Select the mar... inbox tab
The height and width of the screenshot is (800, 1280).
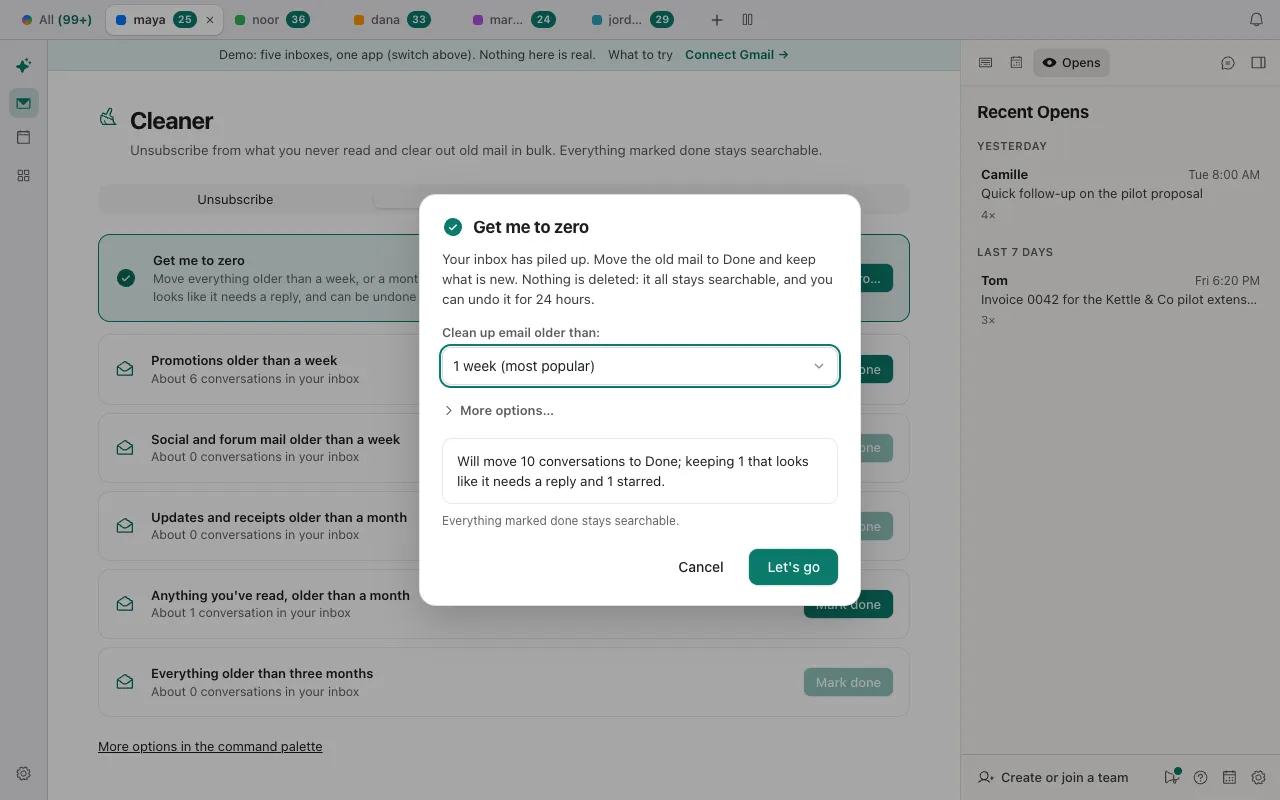pos(512,20)
